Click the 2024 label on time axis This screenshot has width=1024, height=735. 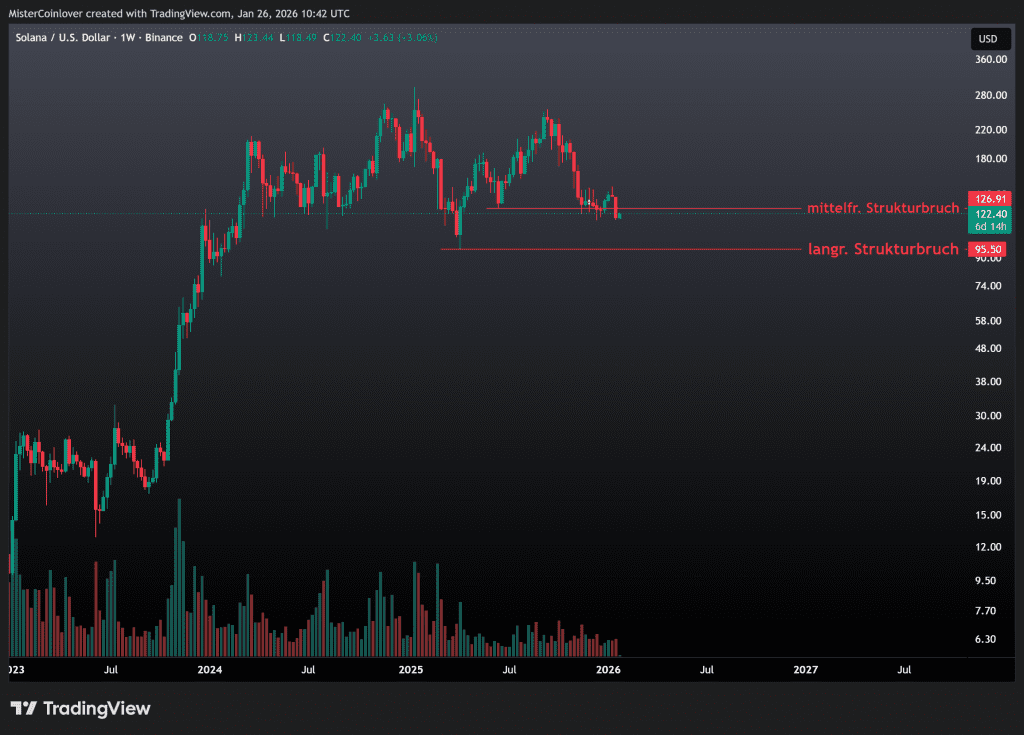[210, 669]
